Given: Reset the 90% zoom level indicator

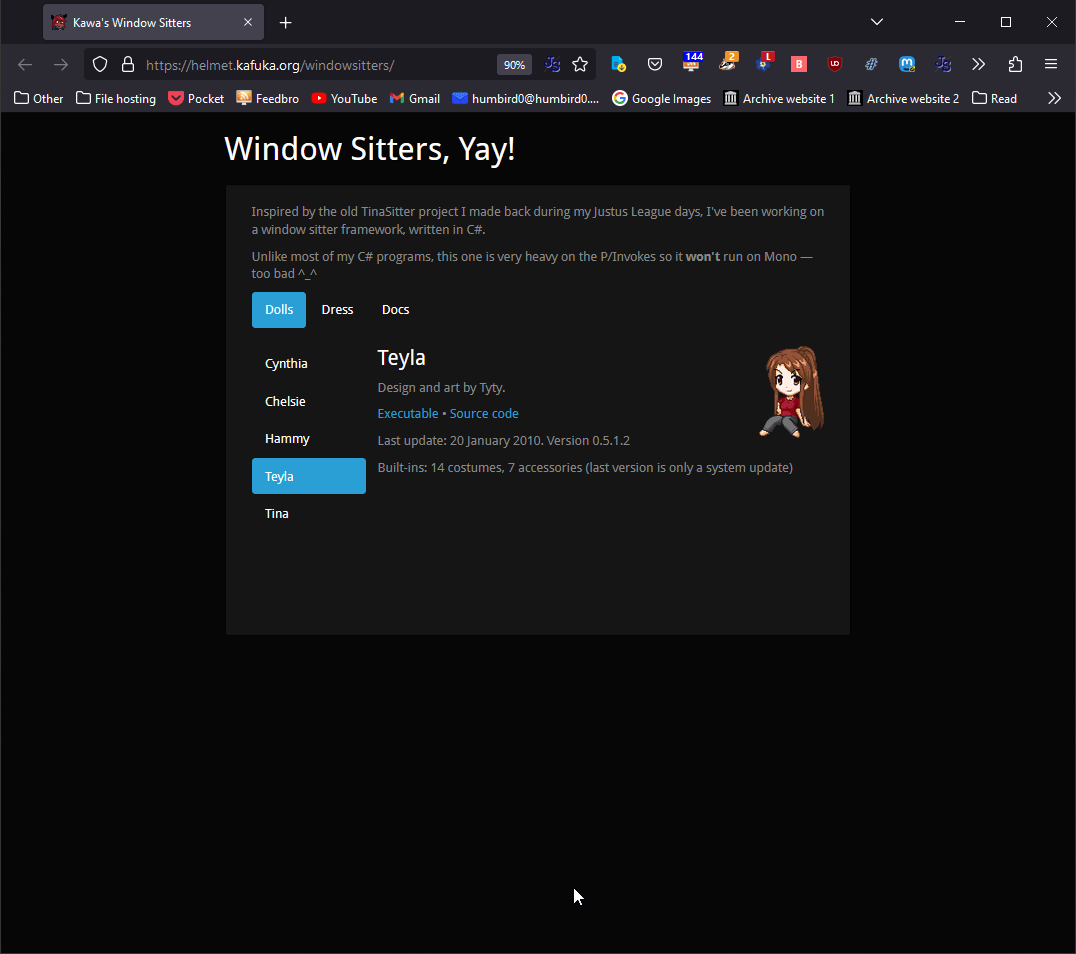Looking at the screenshot, I should [514, 65].
